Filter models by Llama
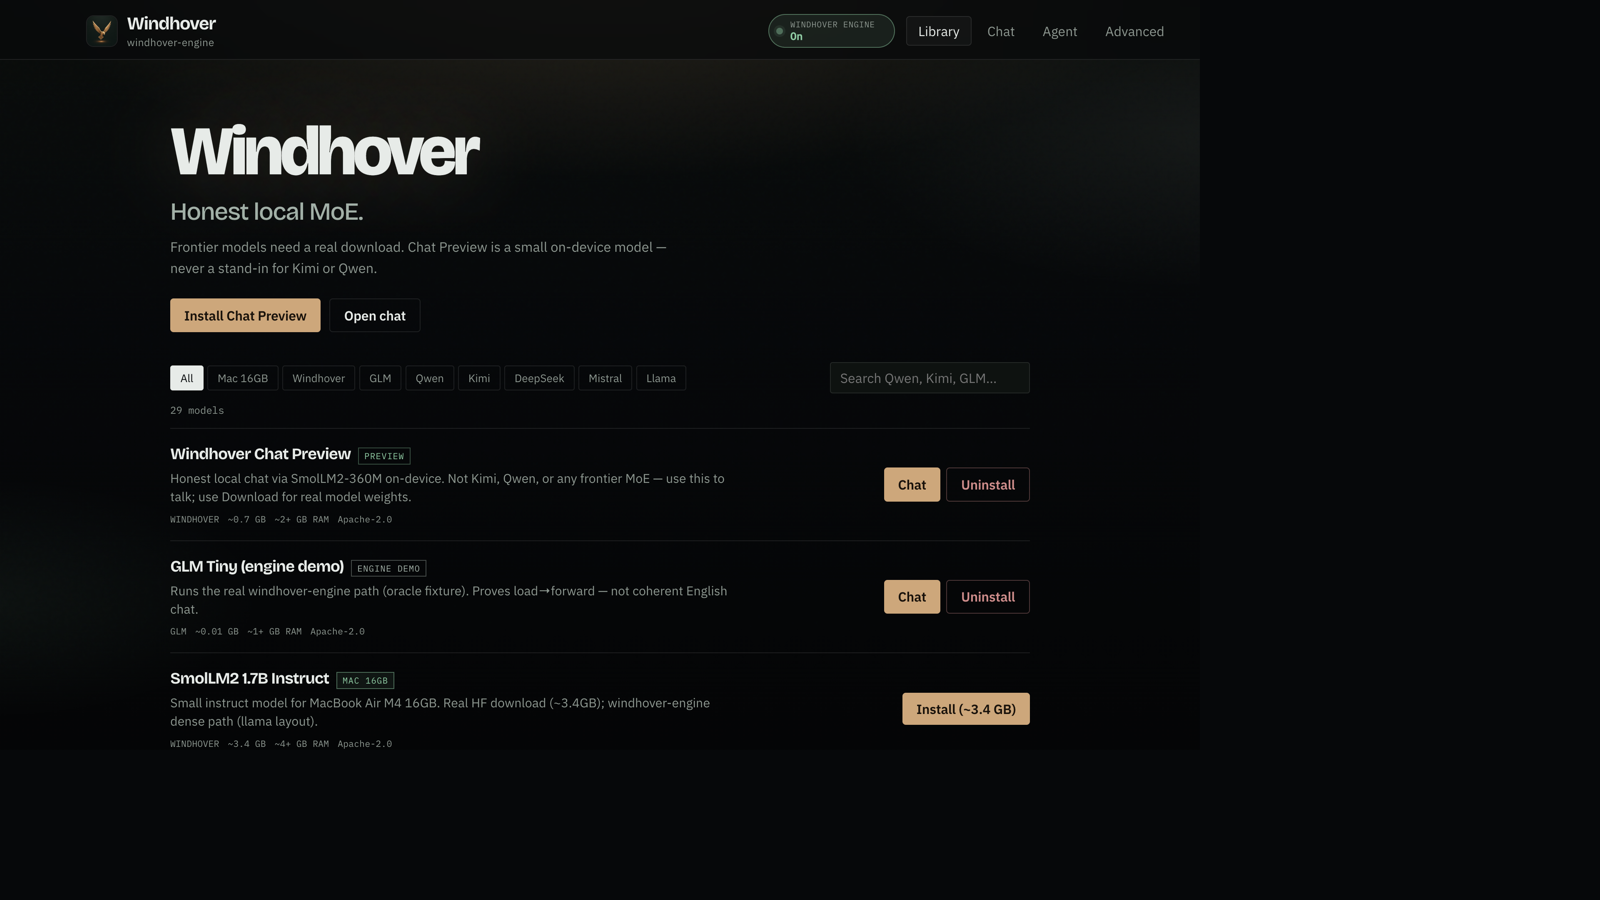1600x900 pixels. click(661, 378)
